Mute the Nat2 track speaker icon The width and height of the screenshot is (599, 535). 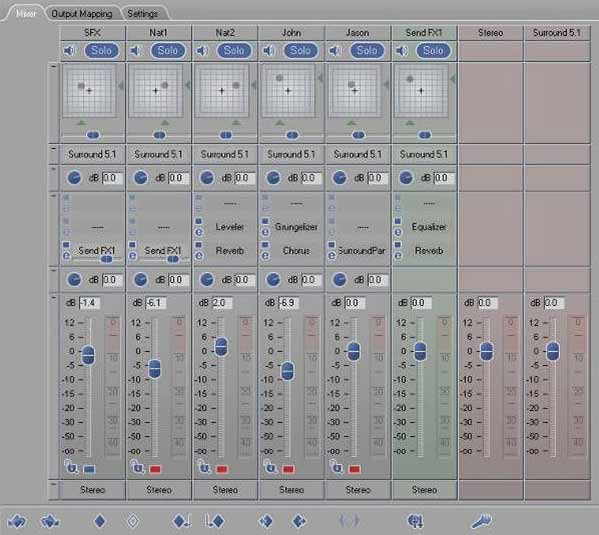(x=202, y=50)
